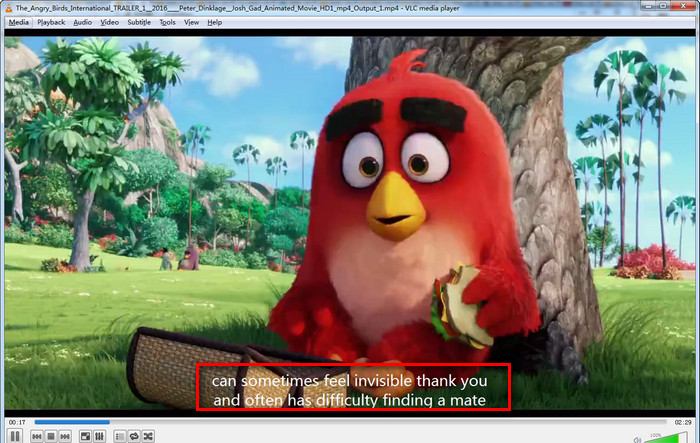Open the Subtitle menu
This screenshot has height=443, width=700.
coord(139,22)
